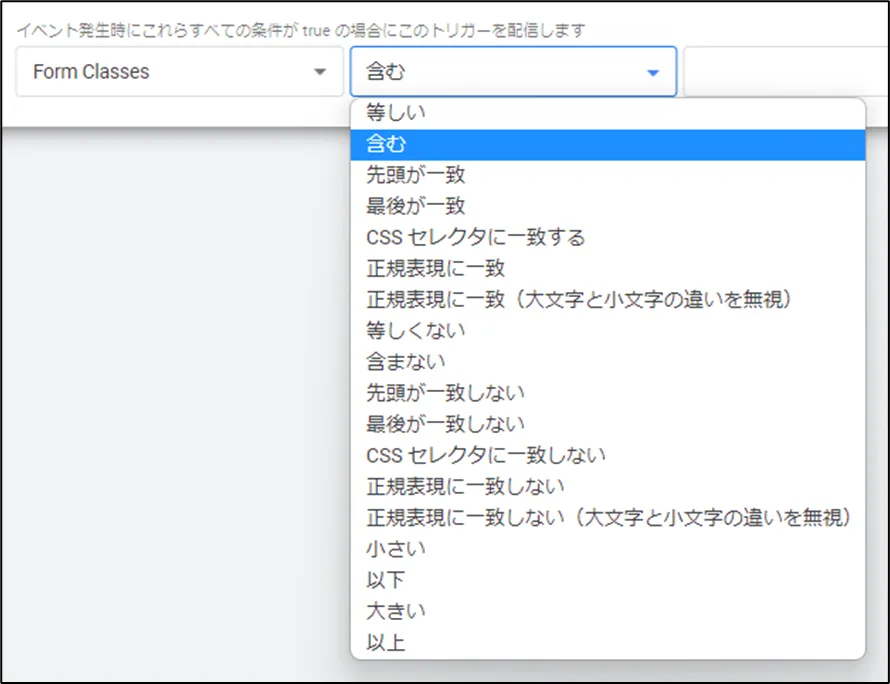Screen dimensions: 890x684
Task: Select 以下 comparison operator
Action: pos(386,580)
